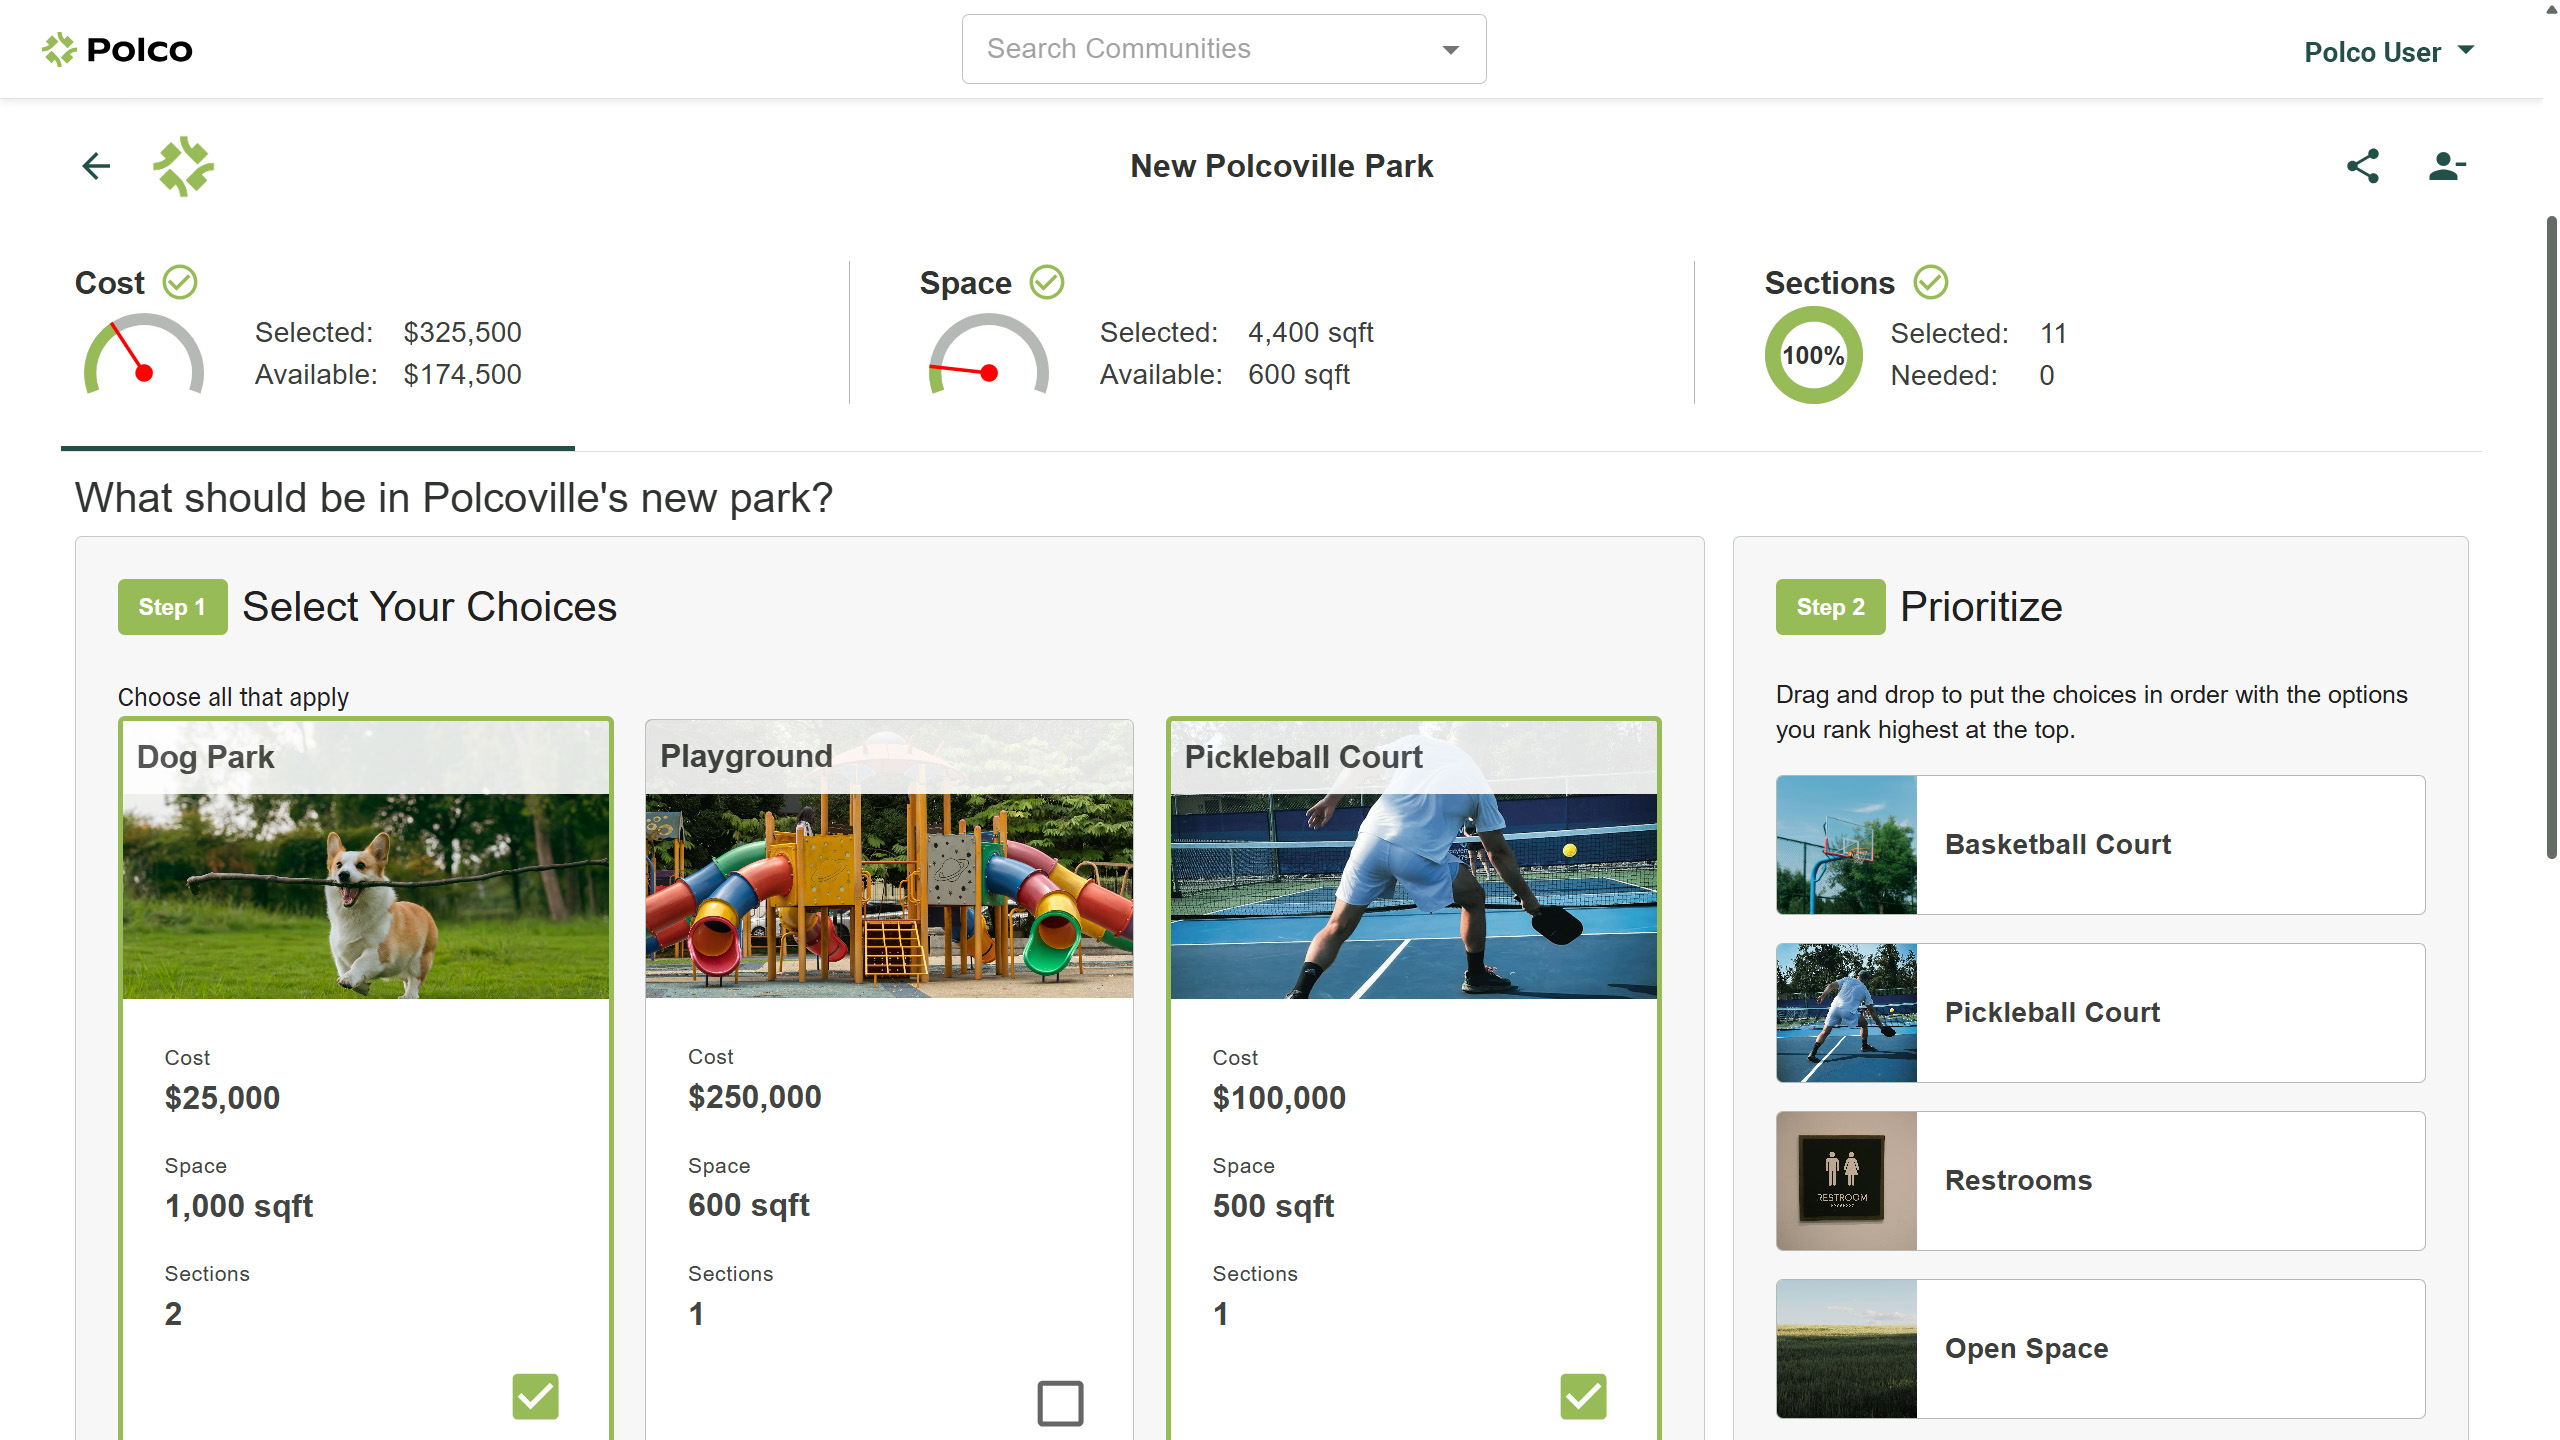
Task: Click the back arrow icon
Action: (x=96, y=166)
